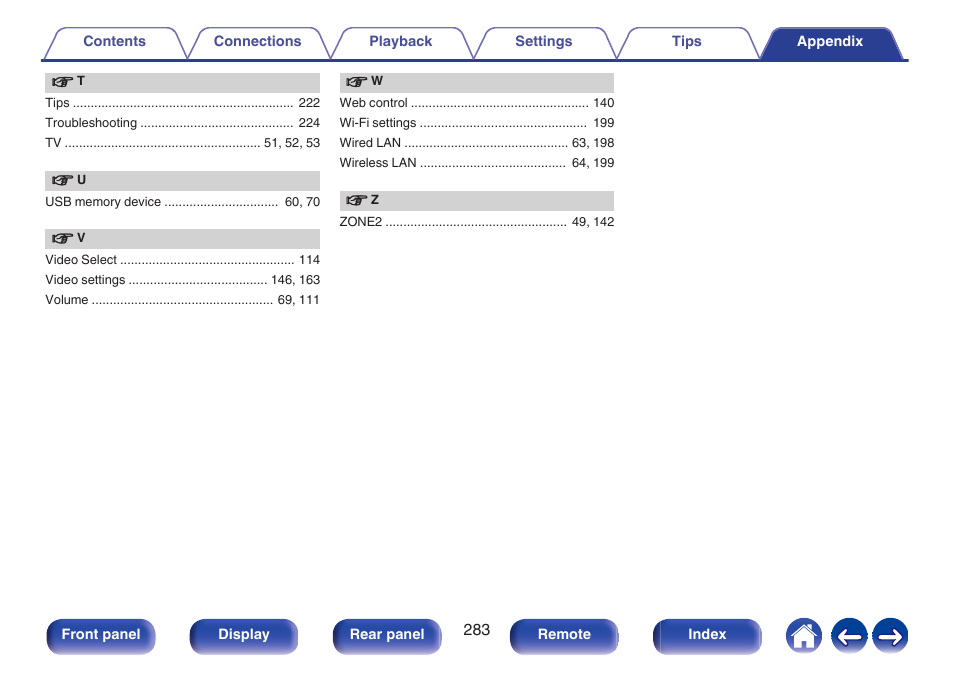Screen dimensions: 954x673
Task: Click the 'Troubleshooting' index entry text
Action: (91, 123)
